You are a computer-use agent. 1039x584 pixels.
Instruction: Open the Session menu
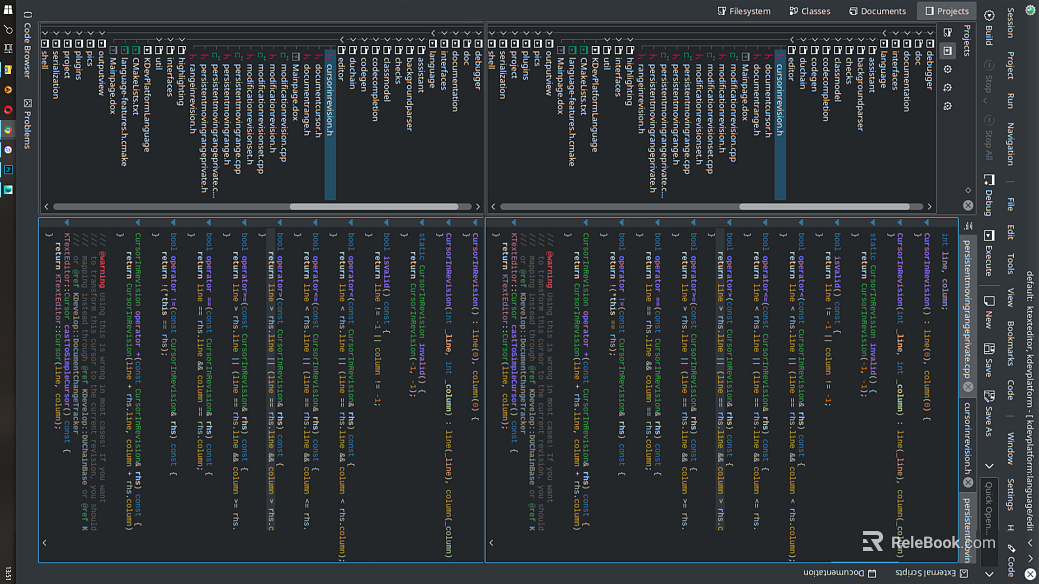(x=1010, y=22)
